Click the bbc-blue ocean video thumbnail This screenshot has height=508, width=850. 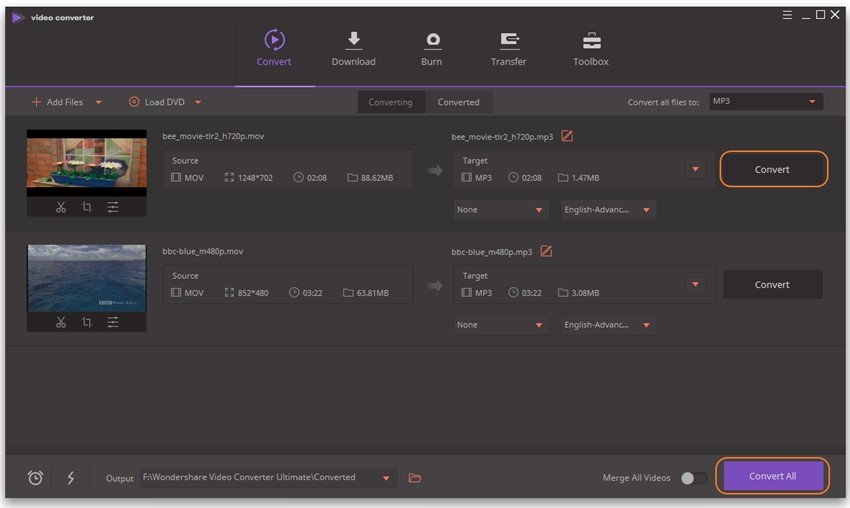tap(87, 278)
